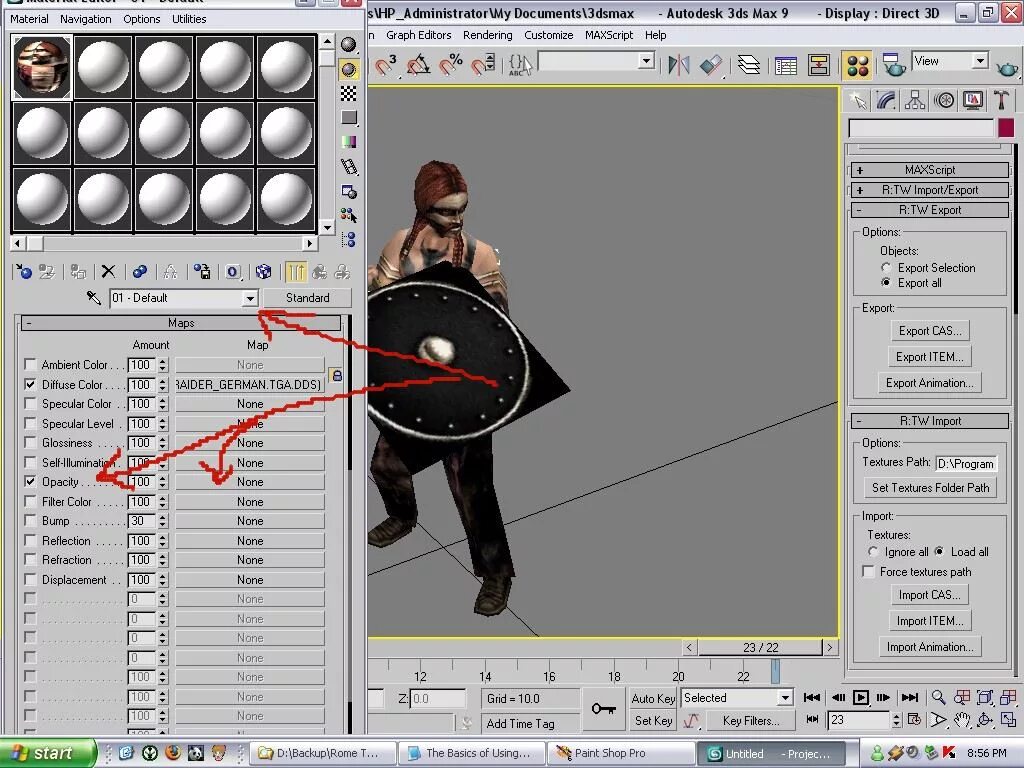Open the Material menu
This screenshot has width=1024, height=768.
tap(29, 19)
